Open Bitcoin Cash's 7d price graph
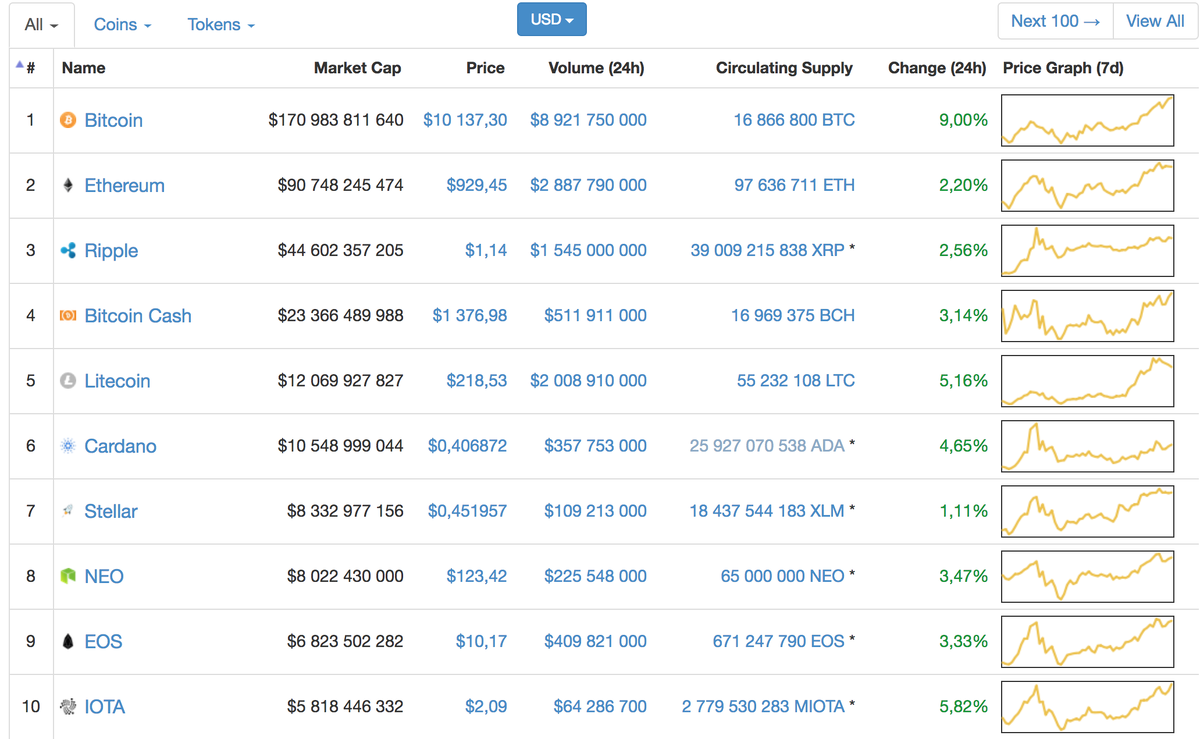This screenshot has height=739, width=1200. pyautogui.click(x=1088, y=316)
